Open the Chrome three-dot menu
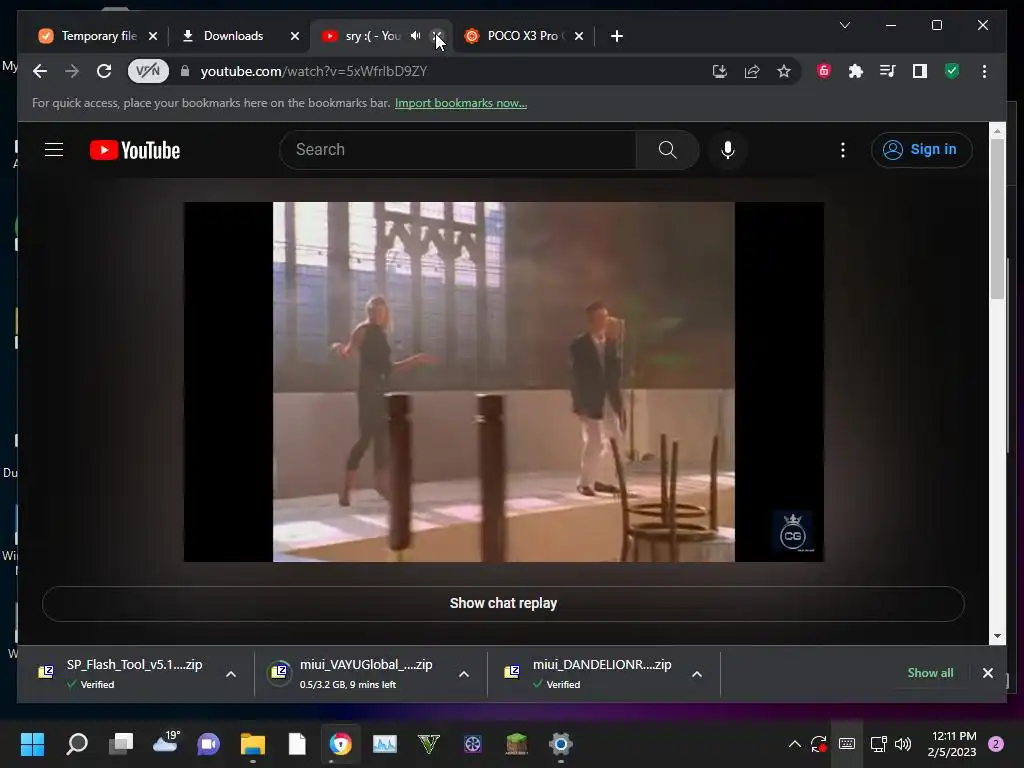The image size is (1024, 768). click(x=984, y=71)
